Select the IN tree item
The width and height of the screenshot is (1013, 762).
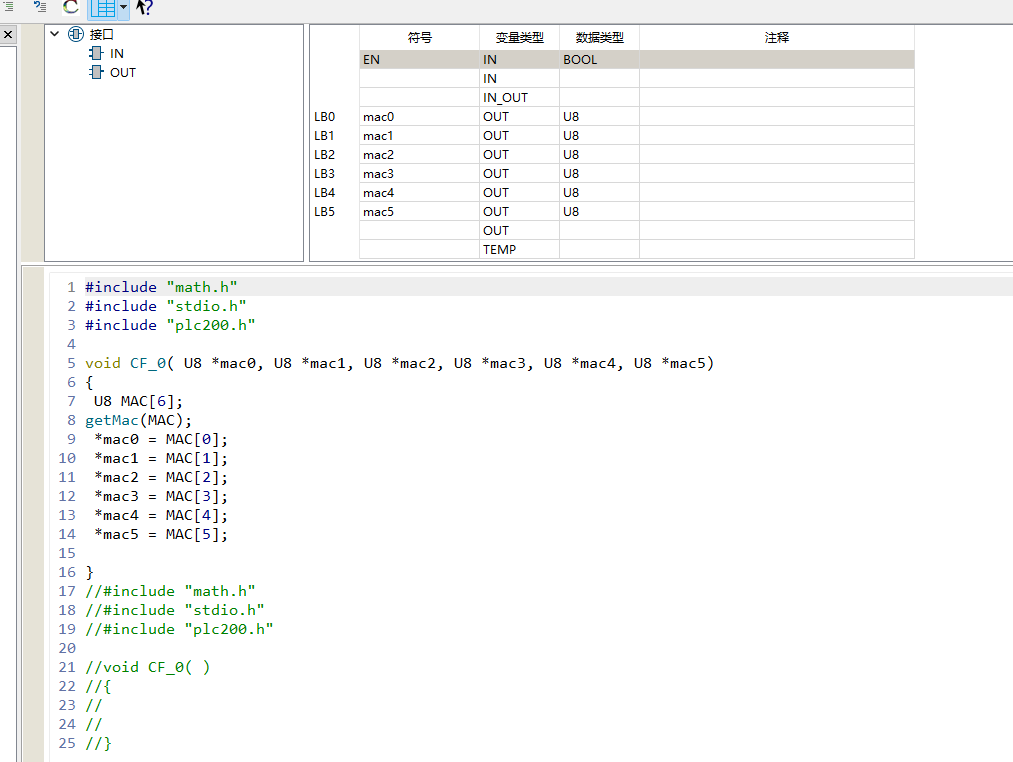click(116, 54)
